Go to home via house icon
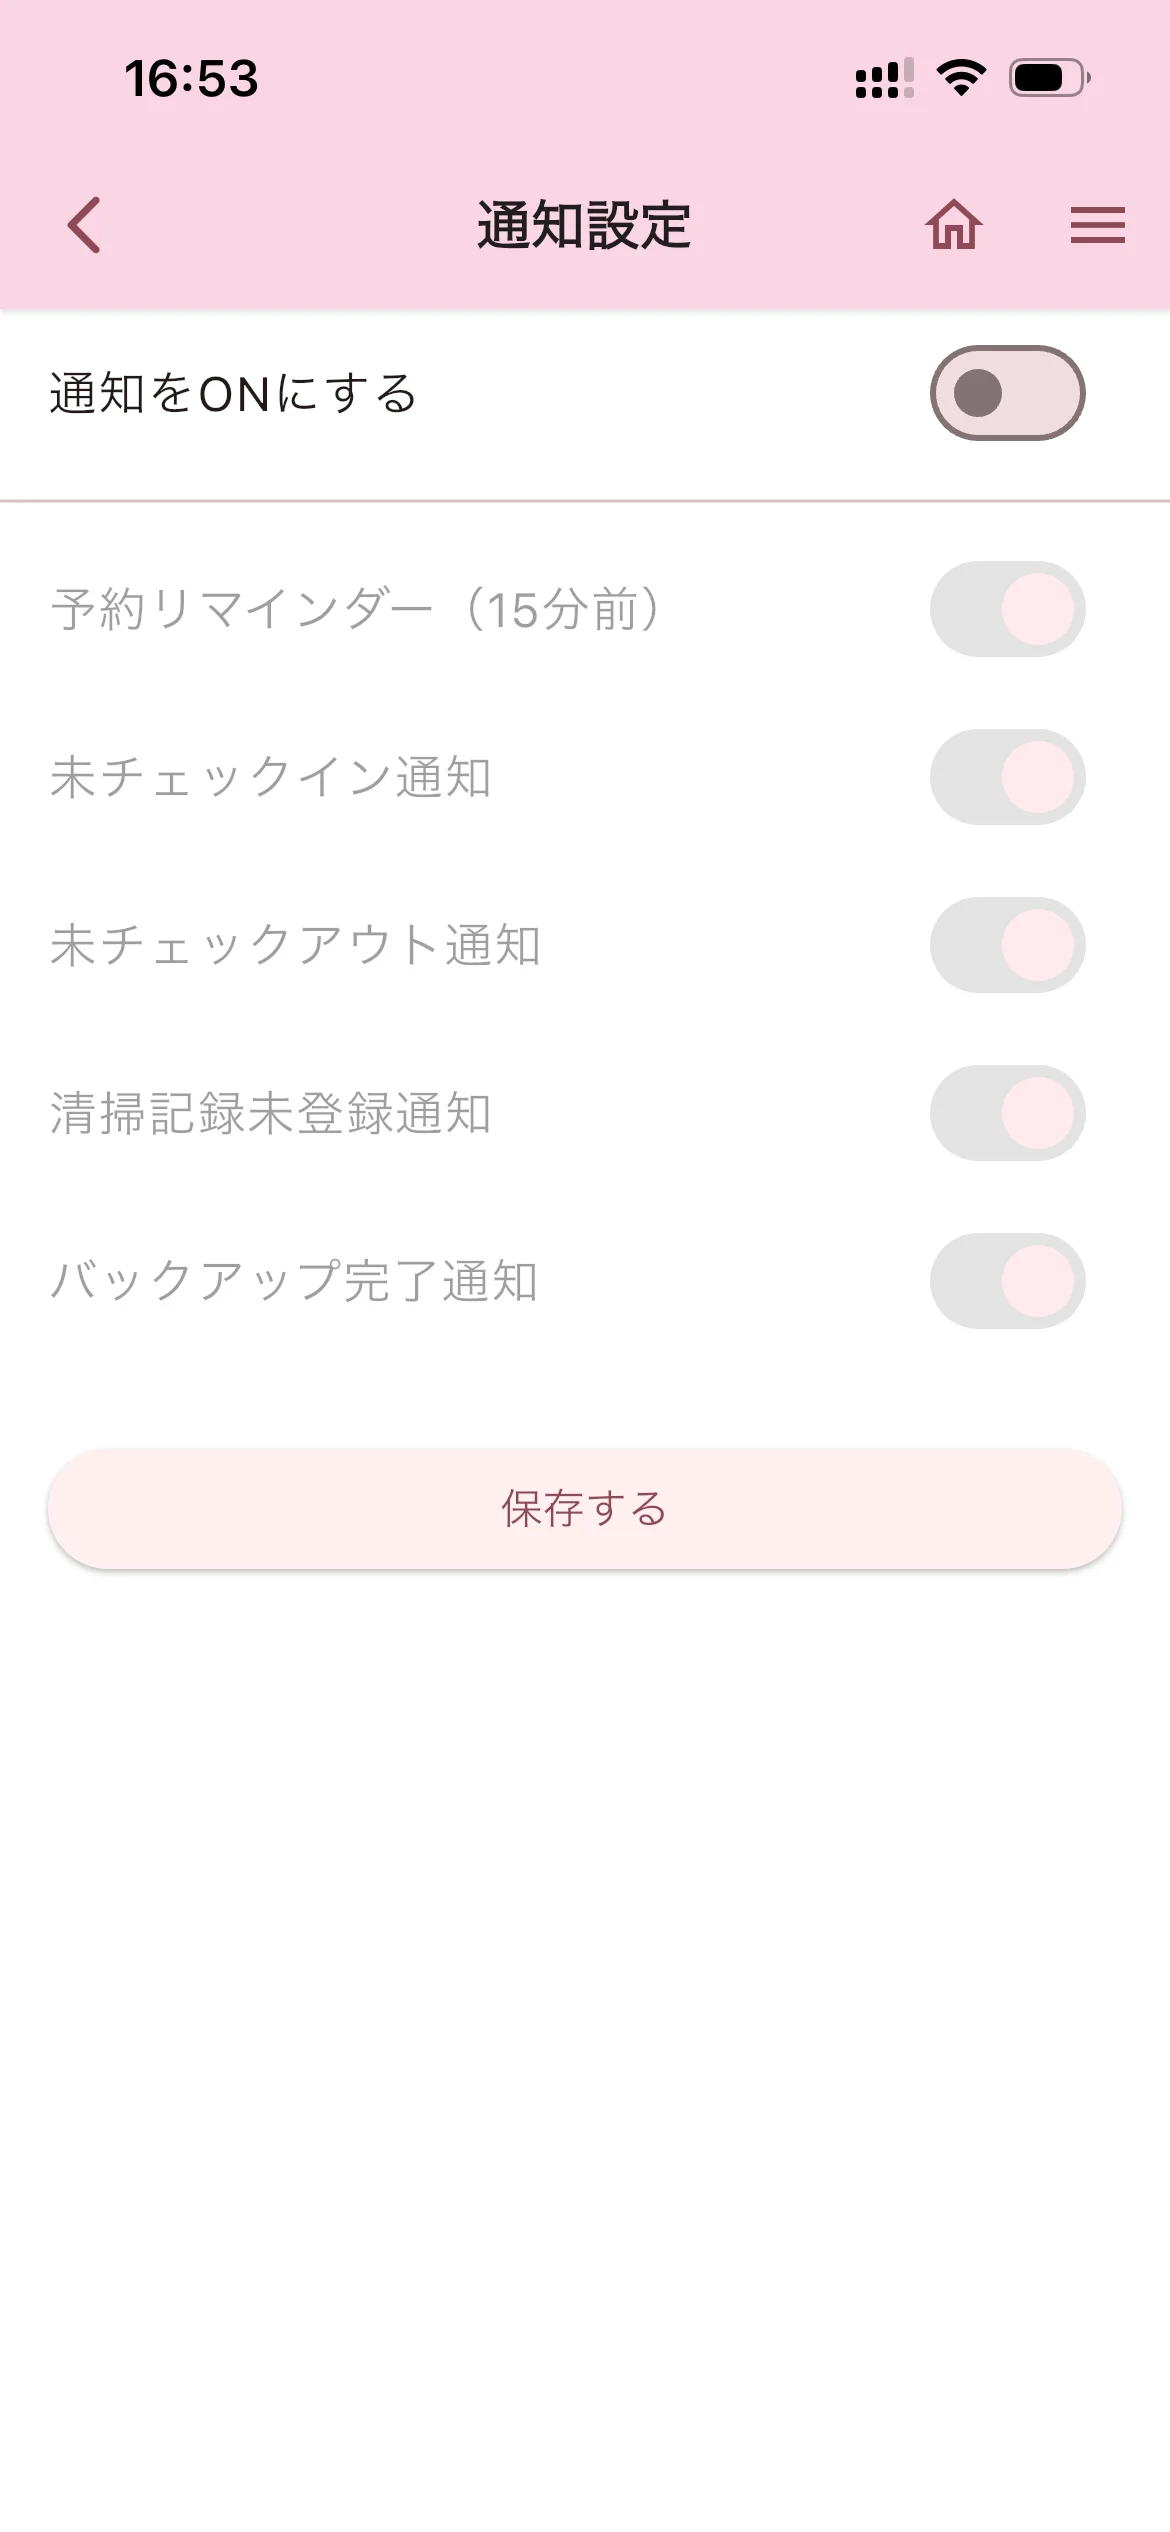The height and width of the screenshot is (2532, 1170). tap(953, 225)
